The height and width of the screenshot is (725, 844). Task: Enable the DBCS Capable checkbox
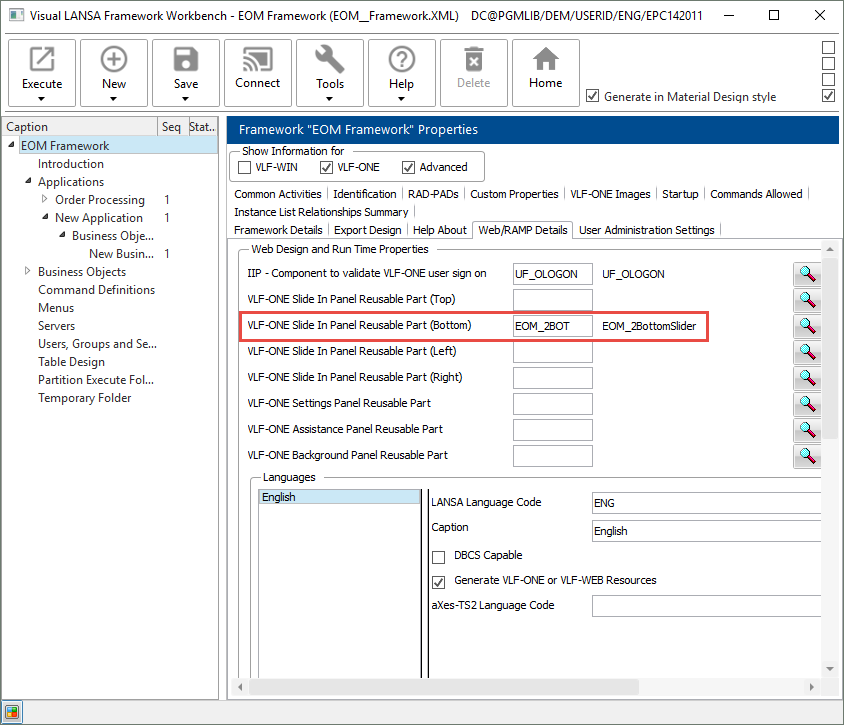439,557
